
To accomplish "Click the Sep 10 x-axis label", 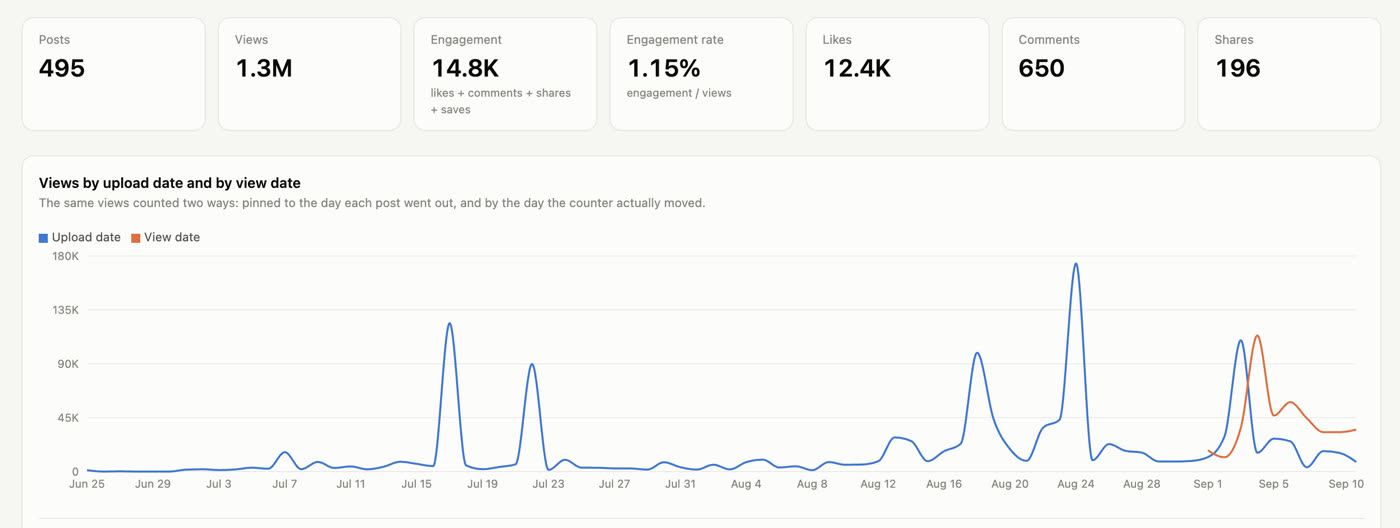I will [x=1346, y=484].
